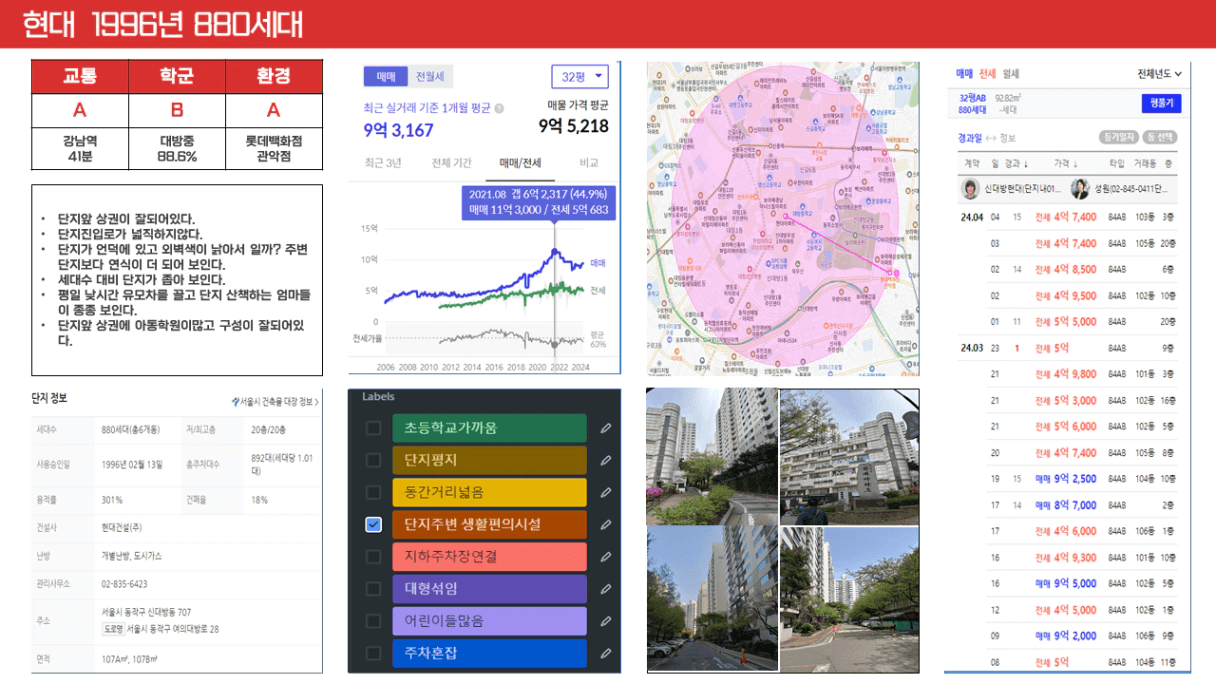The height and width of the screenshot is (684, 1216).
Task: Open the pencil editor for 어린이들많음
Action: point(605,621)
